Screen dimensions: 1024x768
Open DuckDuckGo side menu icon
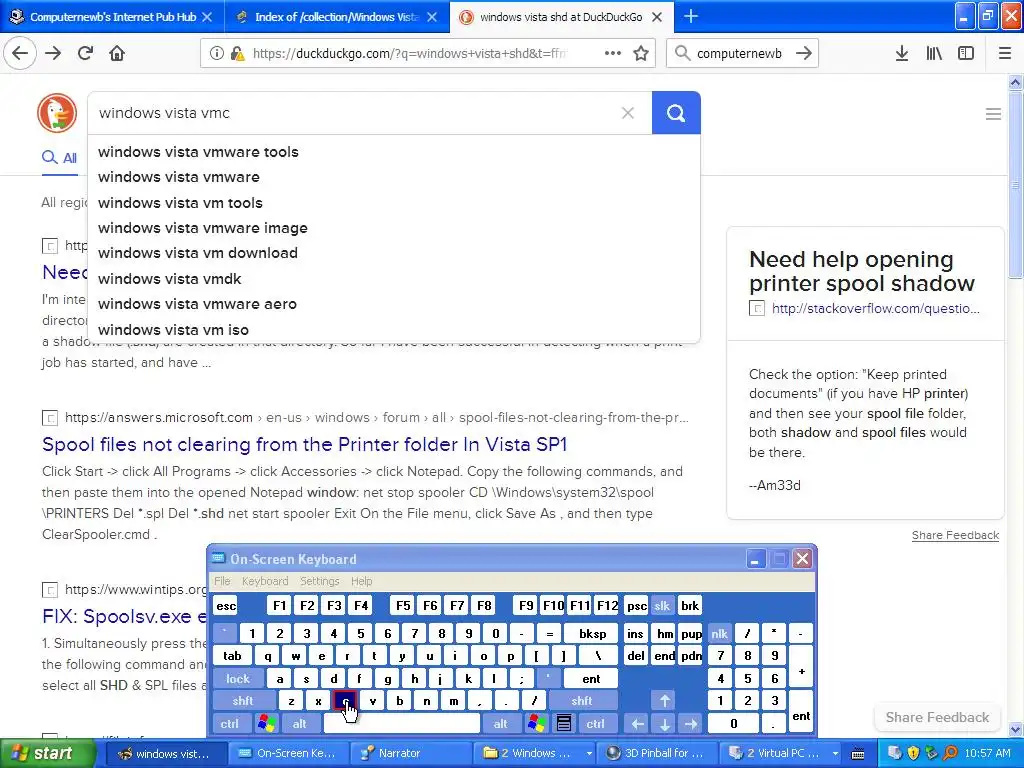click(993, 114)
